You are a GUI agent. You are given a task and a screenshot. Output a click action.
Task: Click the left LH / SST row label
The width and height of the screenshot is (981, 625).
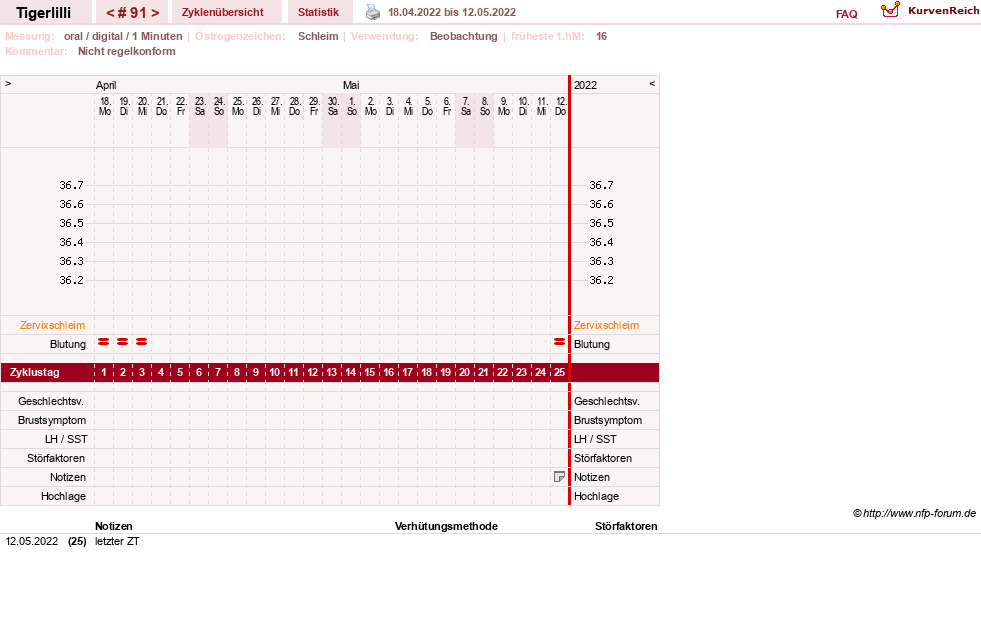[66, 439]
